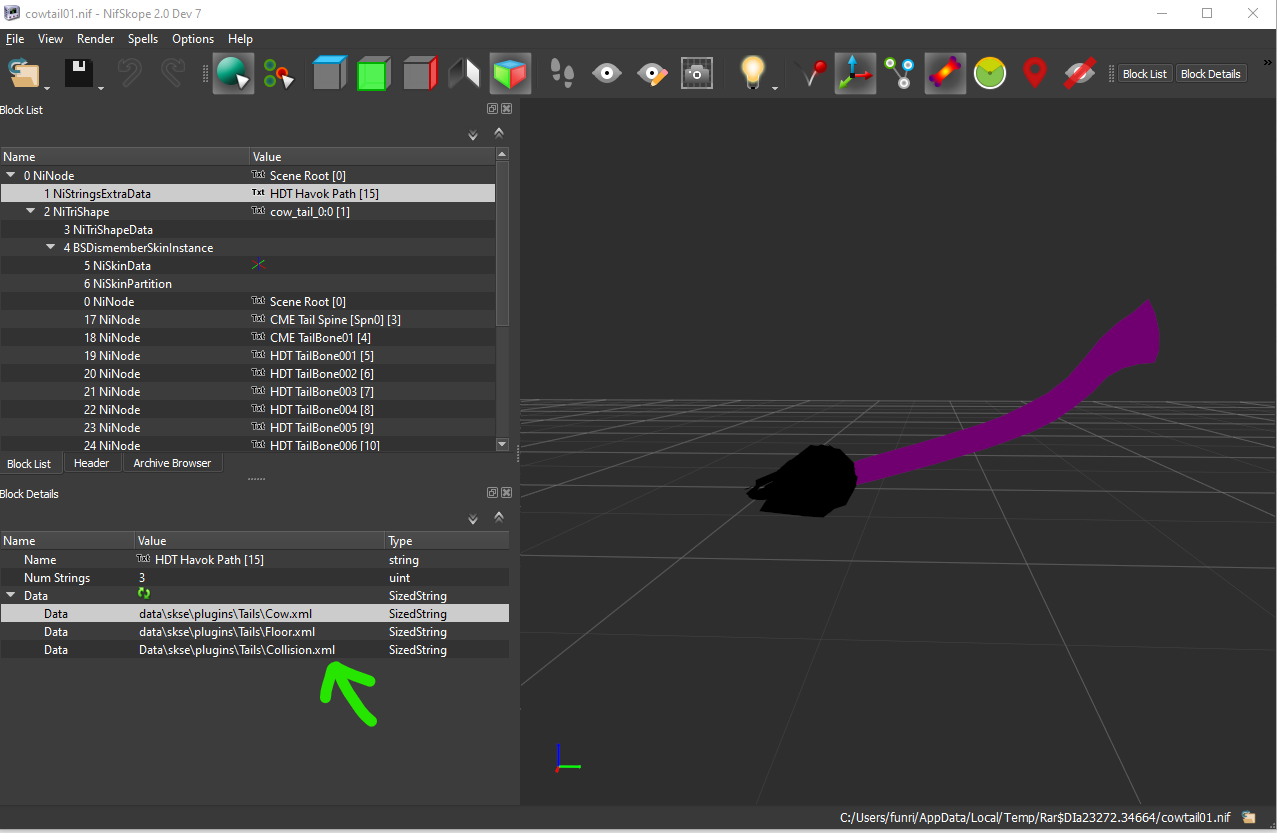Select the Block List bottom tab
Image resolution: width=1277 pixels, height=833 pixels.
29,464
